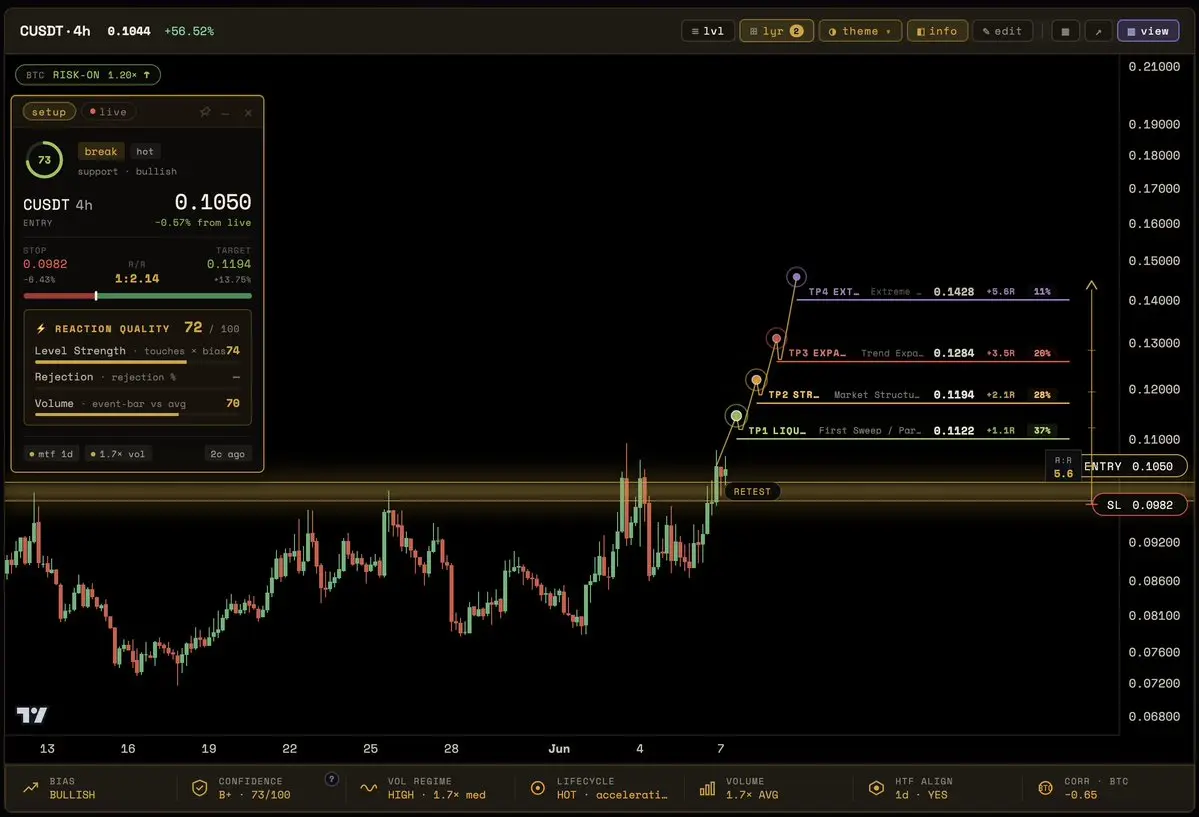Click the TP4 price 0.1428
The height and width of the screenshot is (817, 1199).
coord(954,291)
